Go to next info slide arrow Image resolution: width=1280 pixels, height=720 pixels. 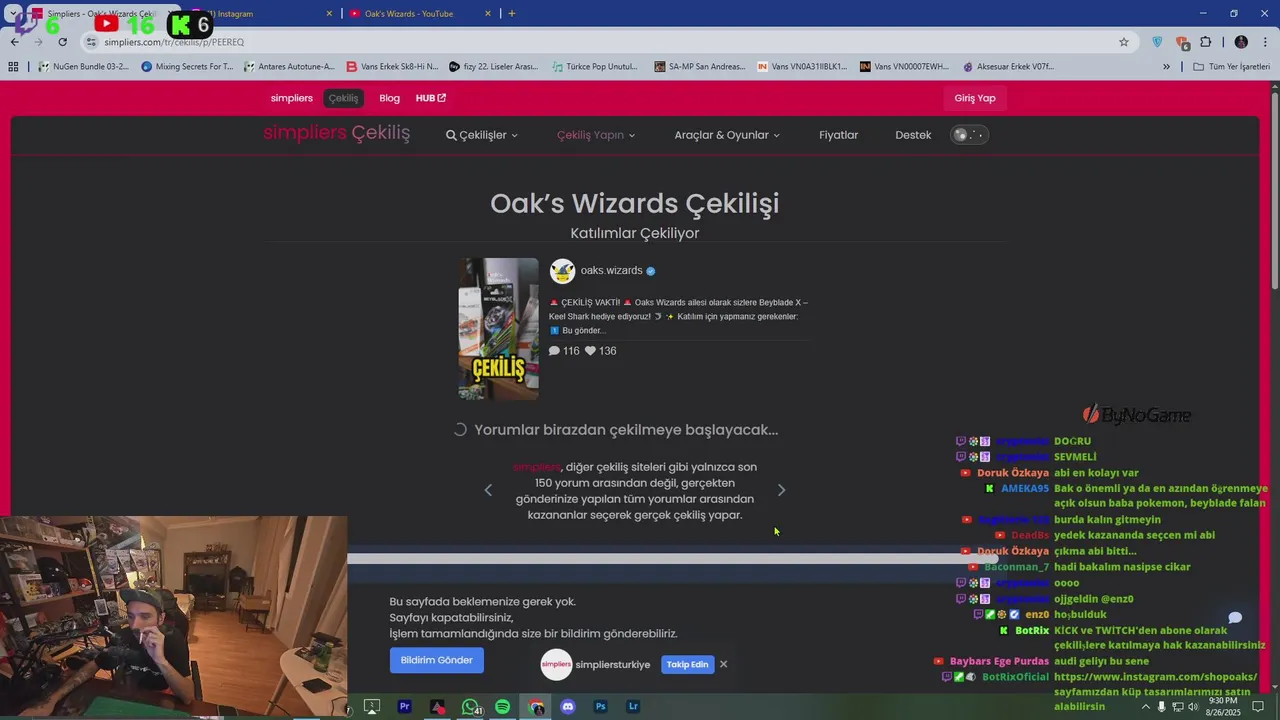point(781,490)
